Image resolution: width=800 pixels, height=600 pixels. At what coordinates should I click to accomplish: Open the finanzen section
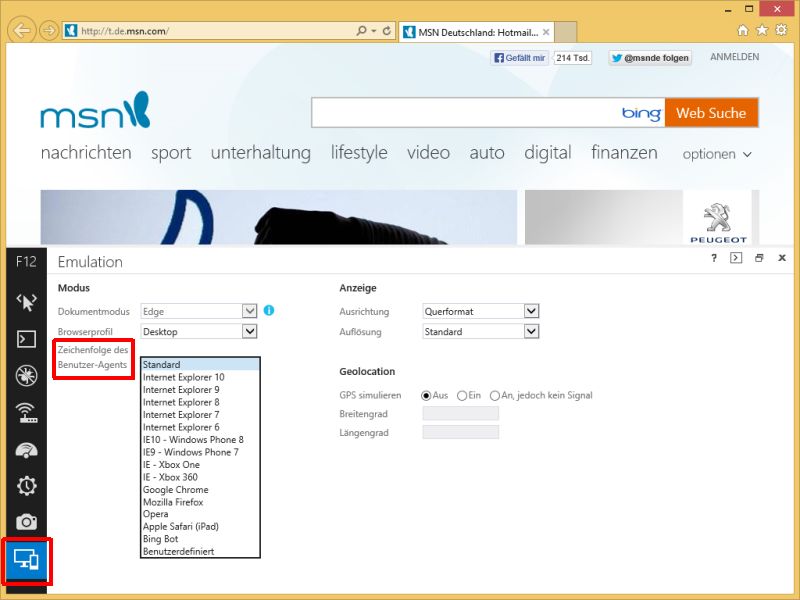click(624, 153)
